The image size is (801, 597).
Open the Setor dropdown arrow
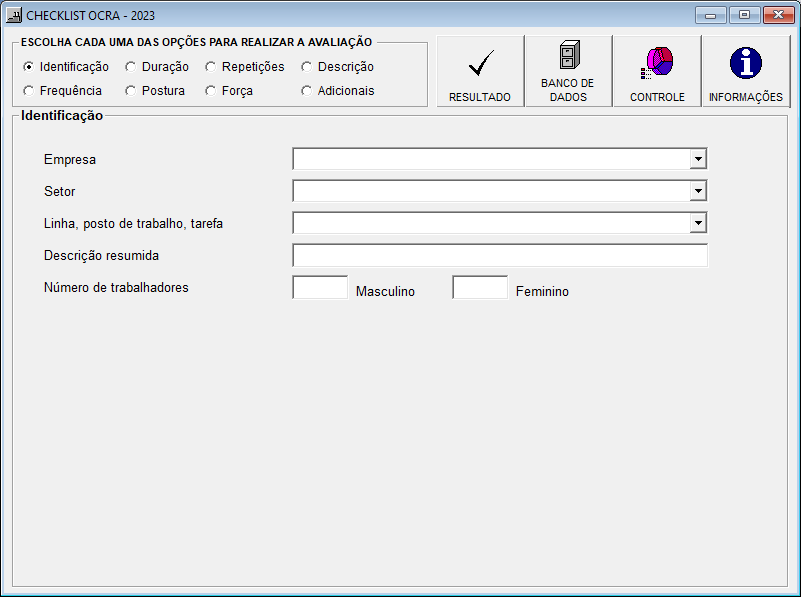click(x=698, y=191)
